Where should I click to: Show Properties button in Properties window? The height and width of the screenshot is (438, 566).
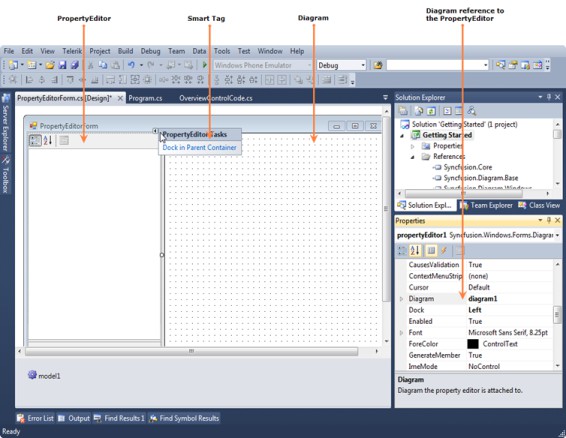point(431,250)
